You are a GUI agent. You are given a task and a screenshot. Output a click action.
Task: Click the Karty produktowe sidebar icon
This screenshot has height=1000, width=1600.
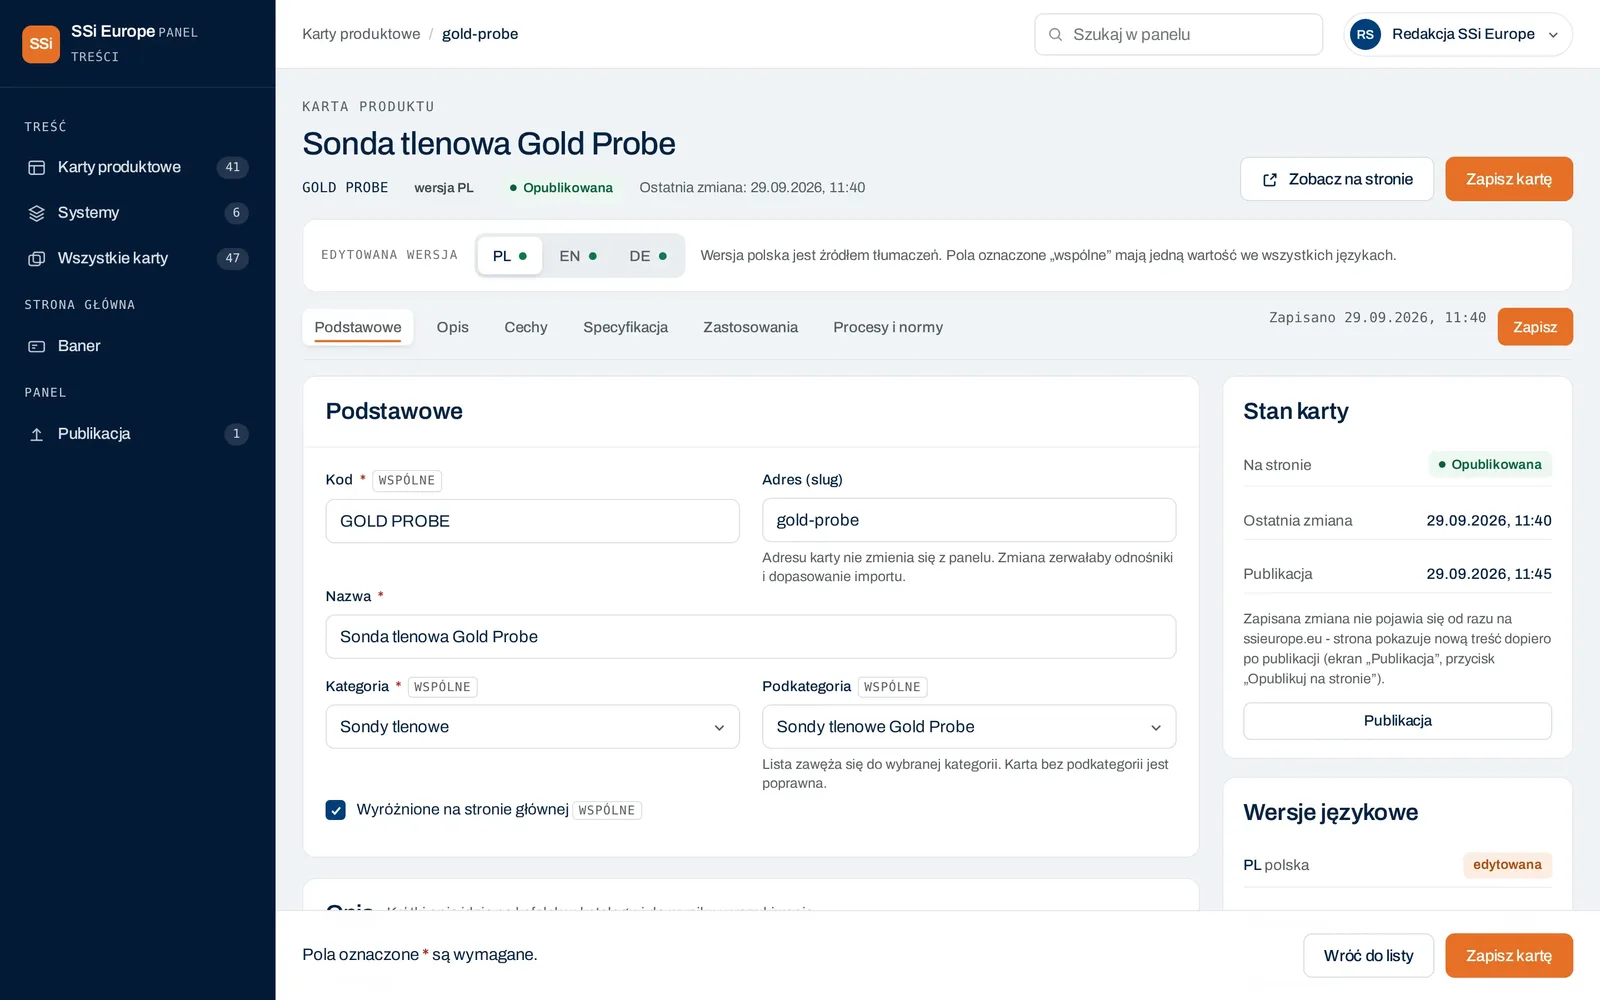(x=37, y=168)
